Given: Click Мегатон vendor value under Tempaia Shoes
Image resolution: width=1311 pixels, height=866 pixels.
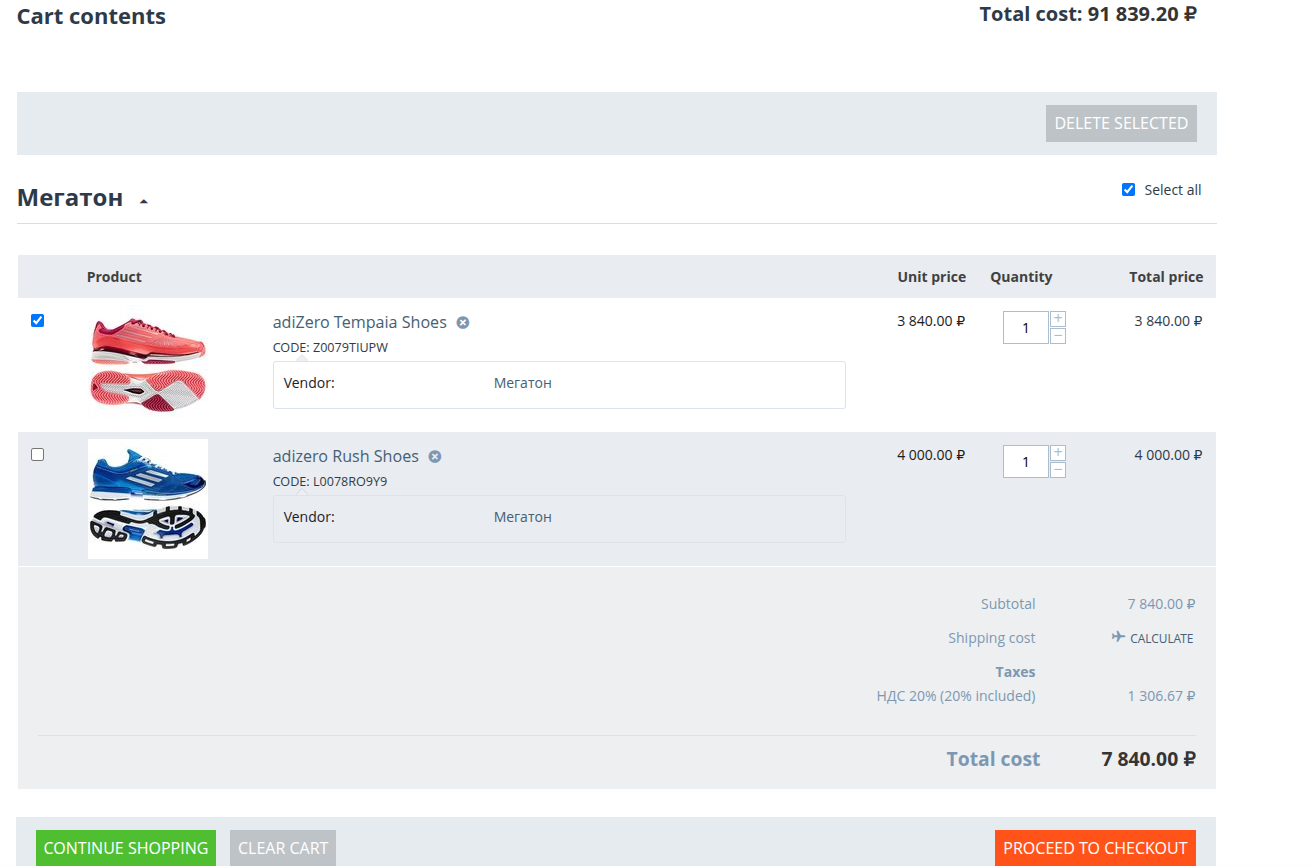Looking at the screenshot, I should (x=523, y=383).
